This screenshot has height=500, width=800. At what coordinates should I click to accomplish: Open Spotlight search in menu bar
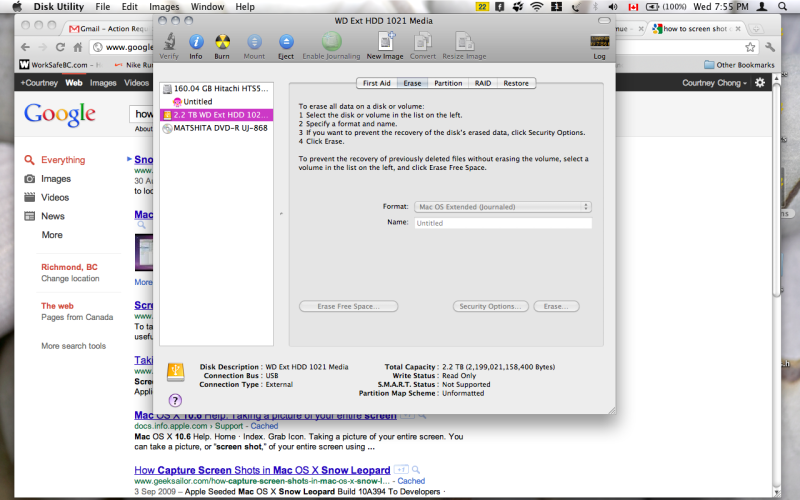(782, 7)
